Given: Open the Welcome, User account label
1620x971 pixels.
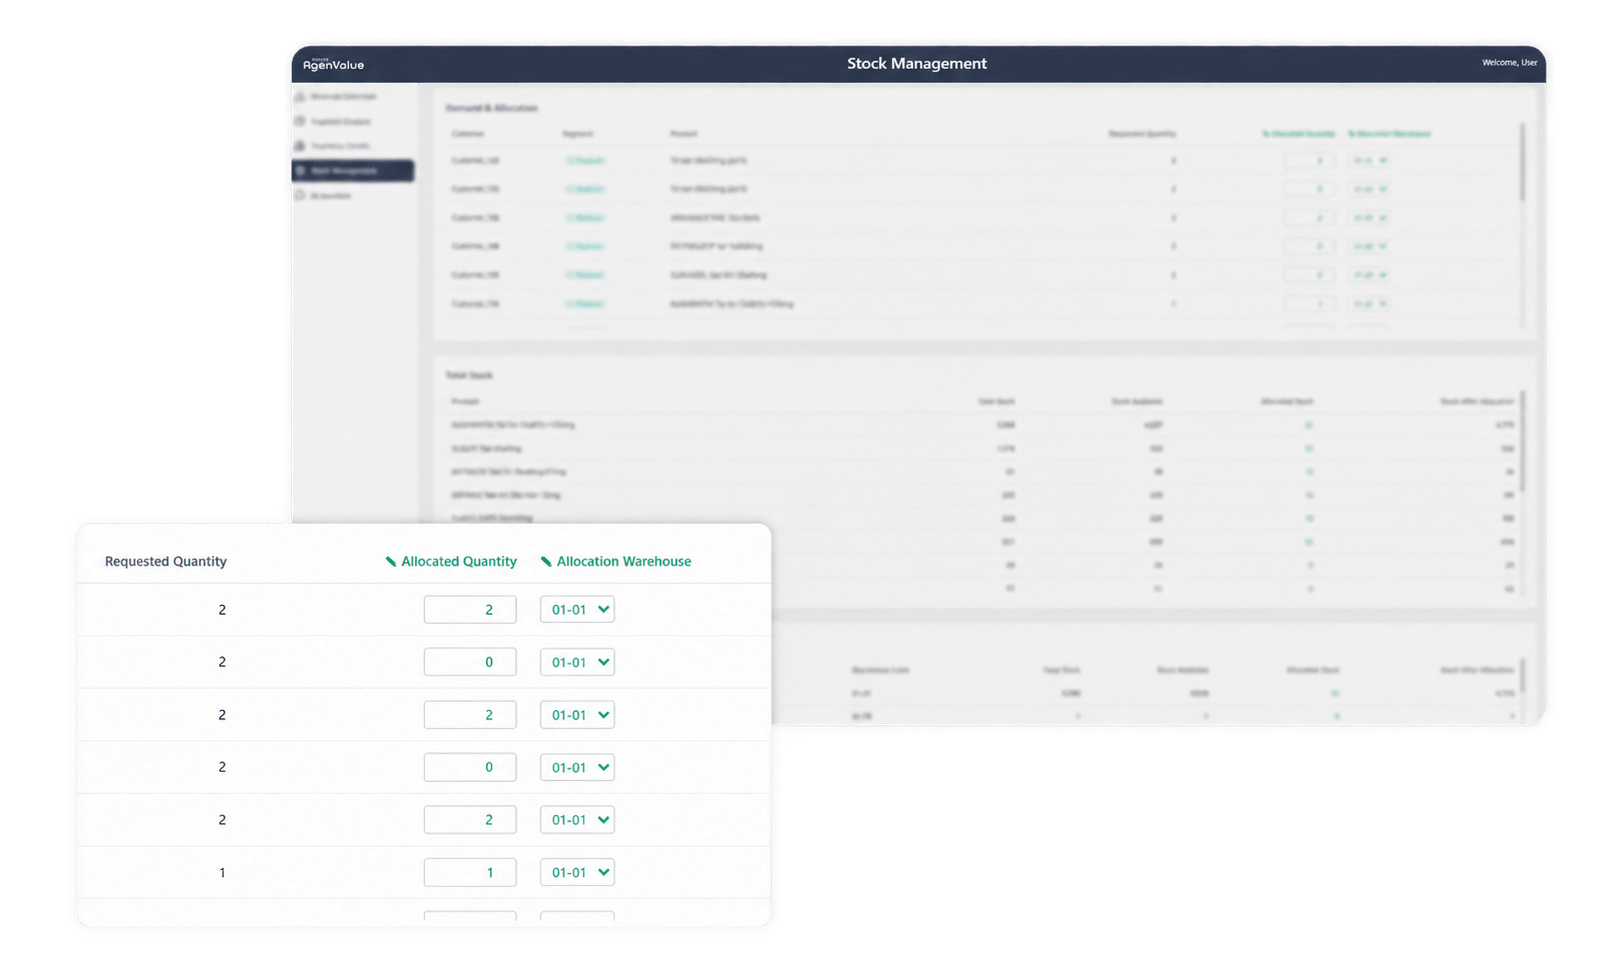Looking at the screenshot, I should [x=1509, y=63].
